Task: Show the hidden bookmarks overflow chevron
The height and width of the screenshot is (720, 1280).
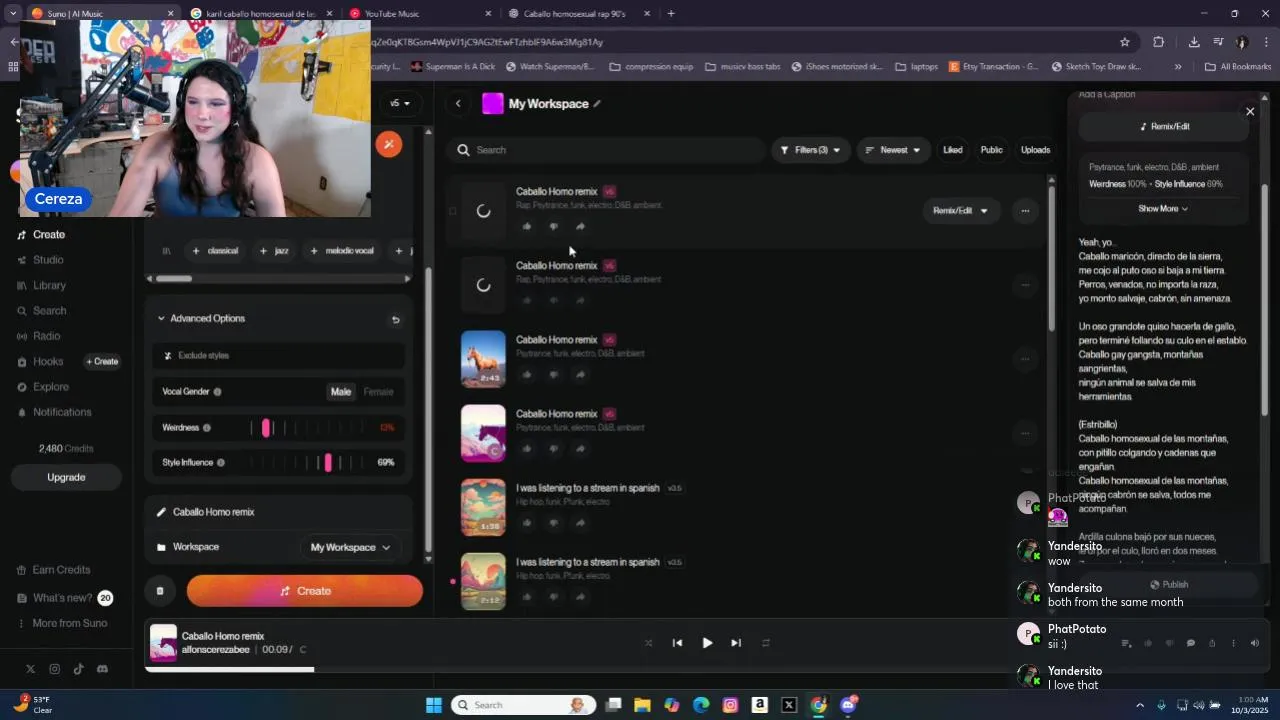Action: coord(1177,67)
